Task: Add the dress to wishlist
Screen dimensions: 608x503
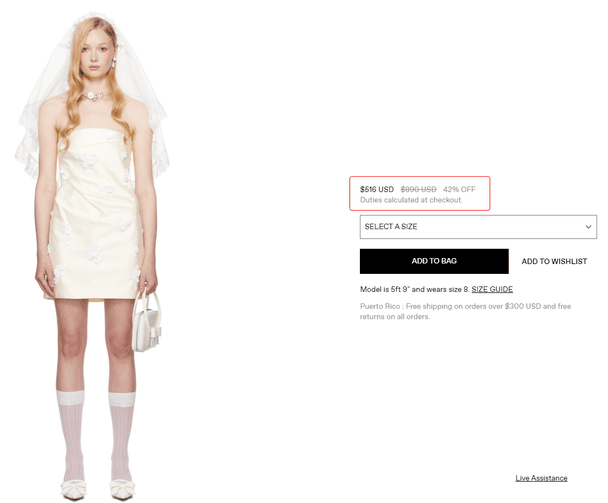Action: coord(554,261)
